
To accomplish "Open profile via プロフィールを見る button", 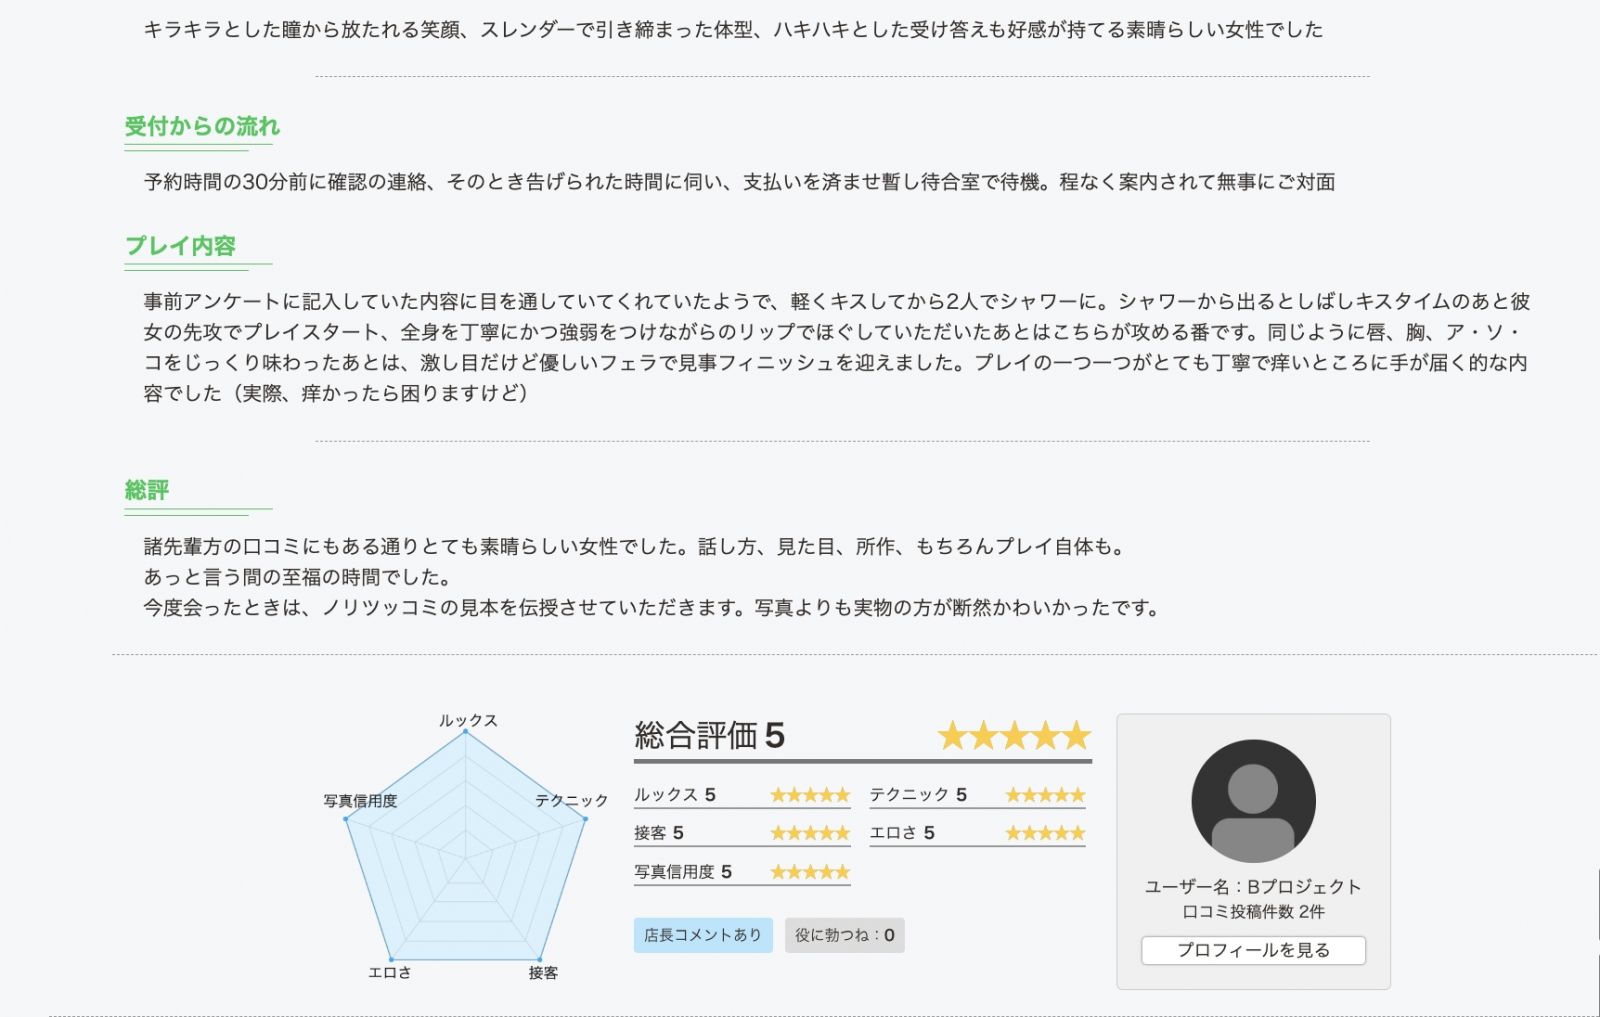I will click(1253, 950).
